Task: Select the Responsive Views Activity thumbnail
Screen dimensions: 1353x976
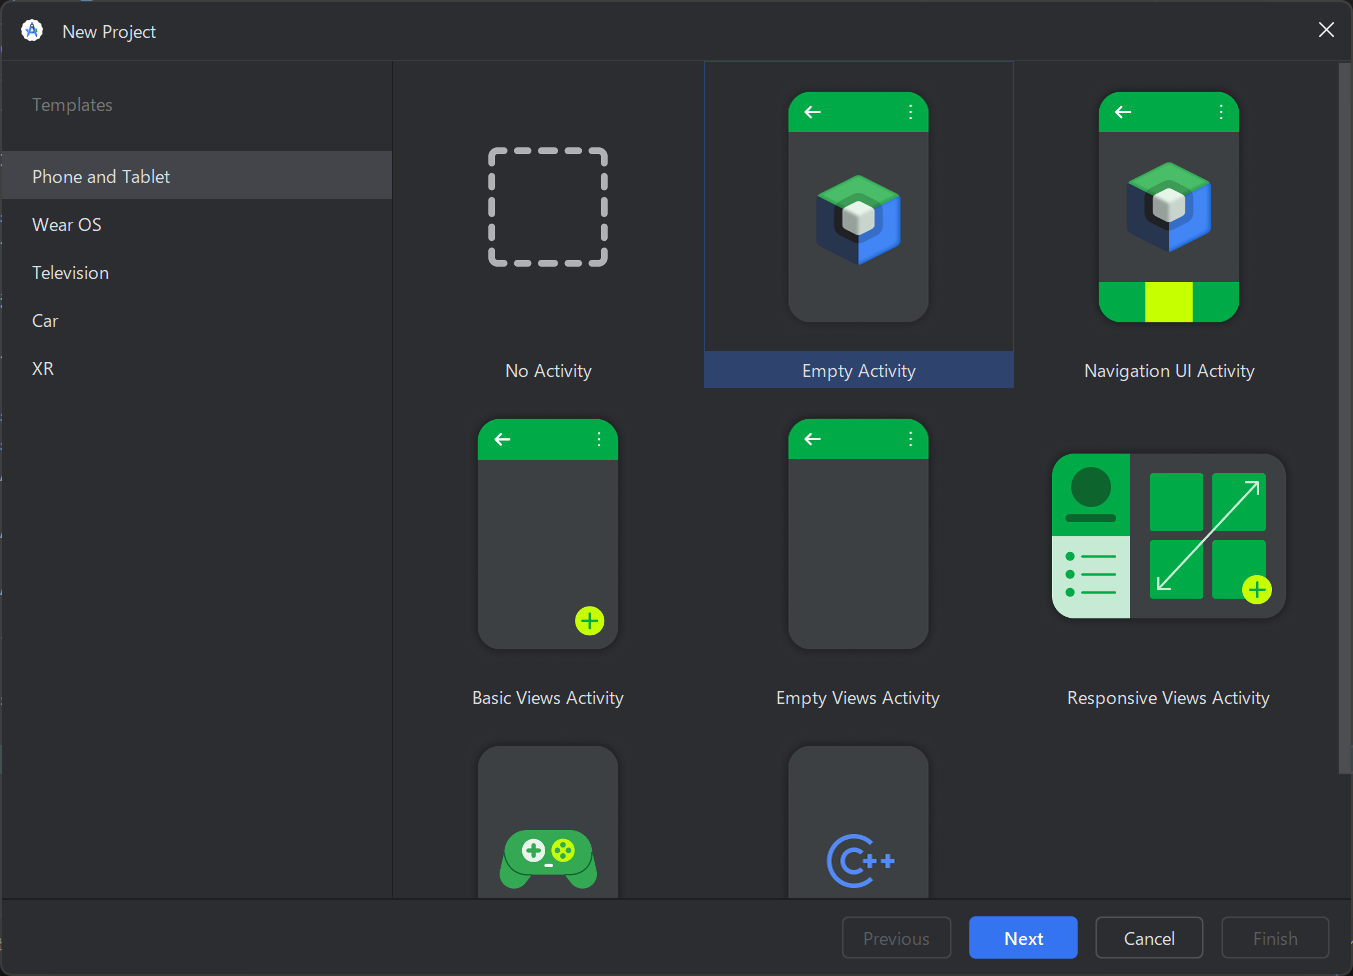Action: (1169, 536)
